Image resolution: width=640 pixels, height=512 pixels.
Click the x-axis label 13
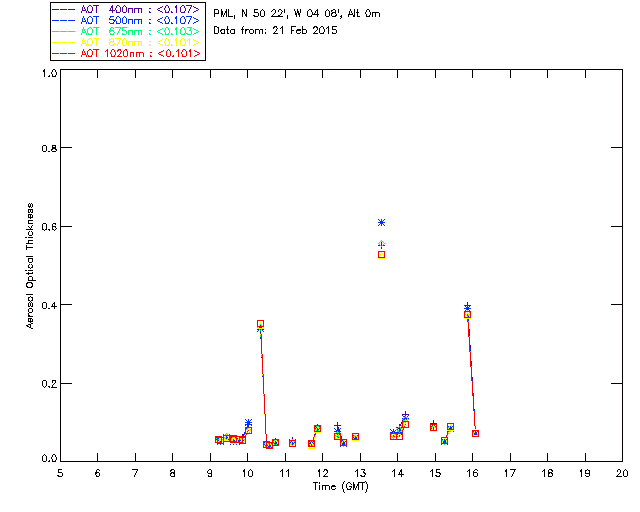[x=360, y=473]
